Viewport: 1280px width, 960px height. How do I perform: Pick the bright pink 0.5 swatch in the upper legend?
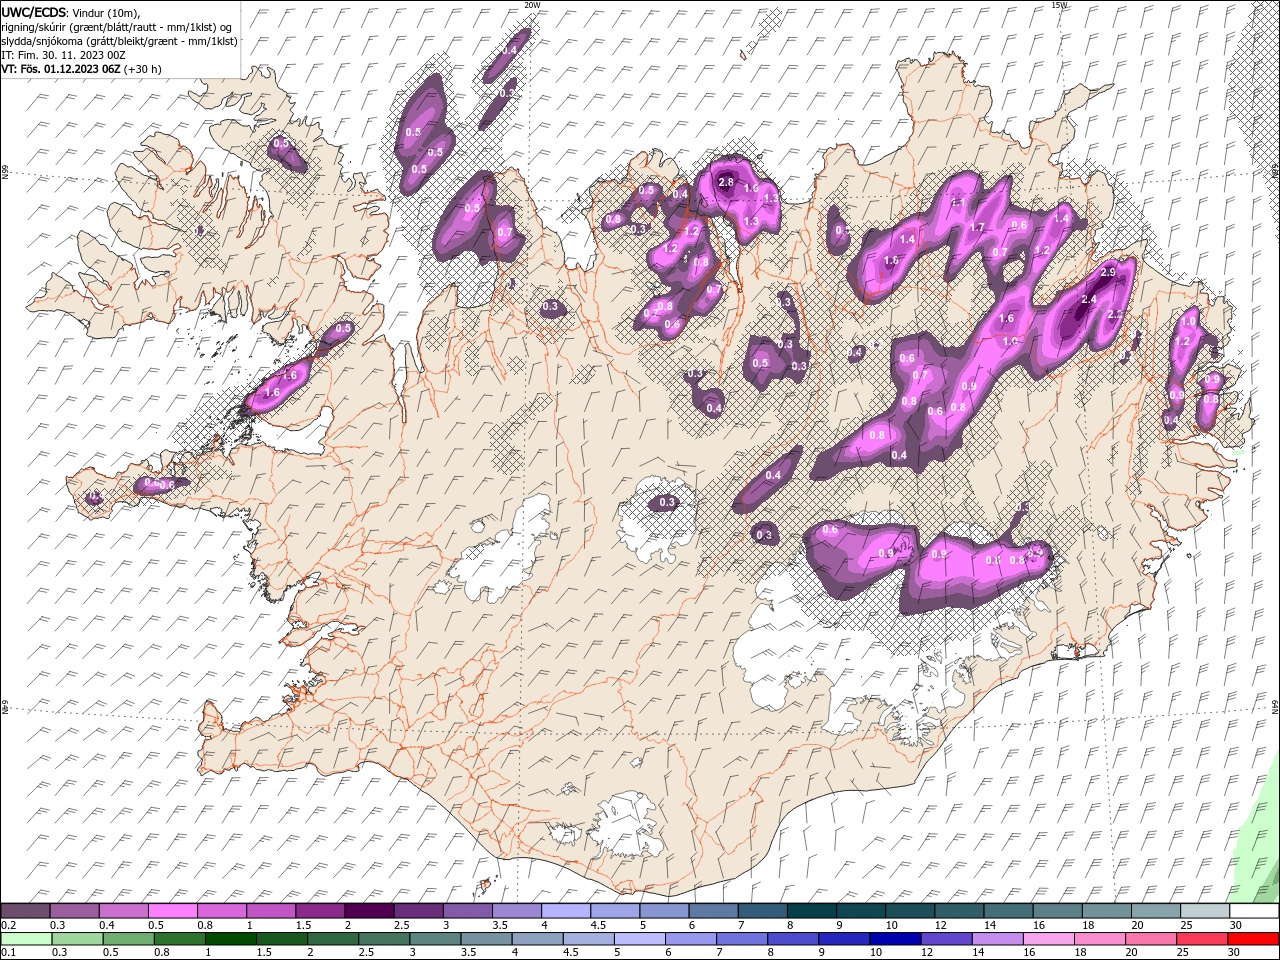pyautogui.click(x=174, y=911)
